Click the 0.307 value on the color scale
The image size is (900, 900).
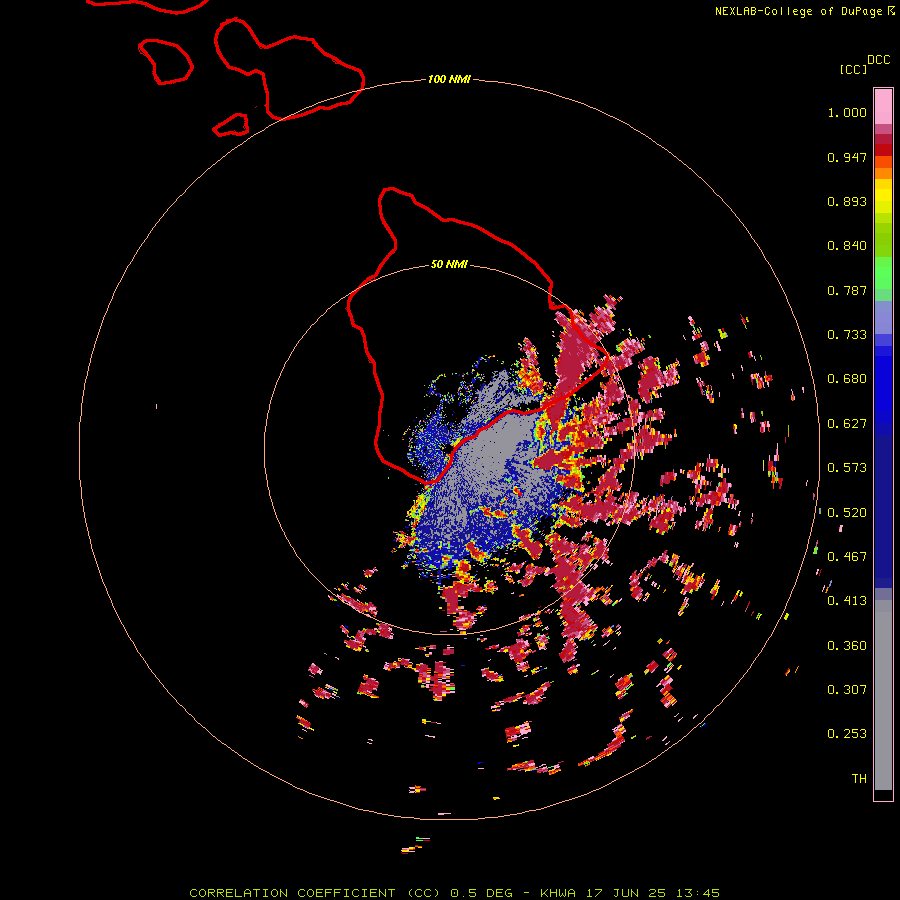click(847, 690)
